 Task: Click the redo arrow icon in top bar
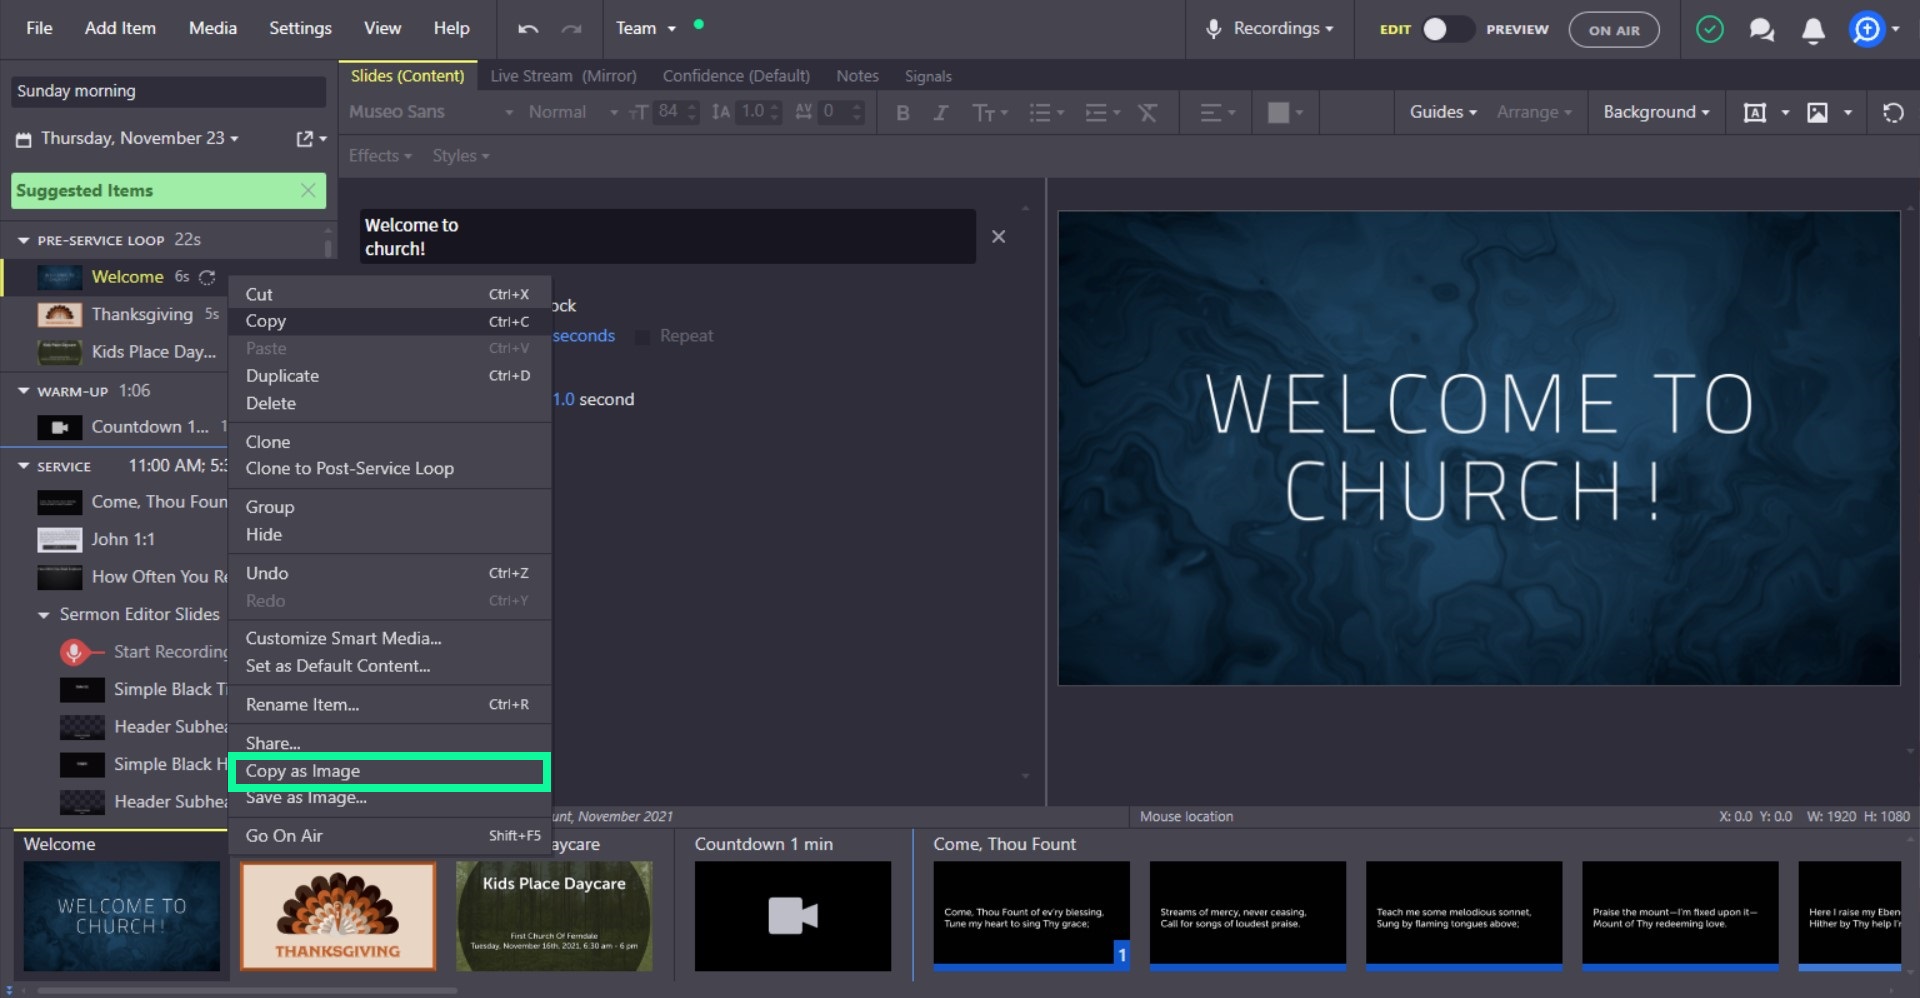(571, 29)
